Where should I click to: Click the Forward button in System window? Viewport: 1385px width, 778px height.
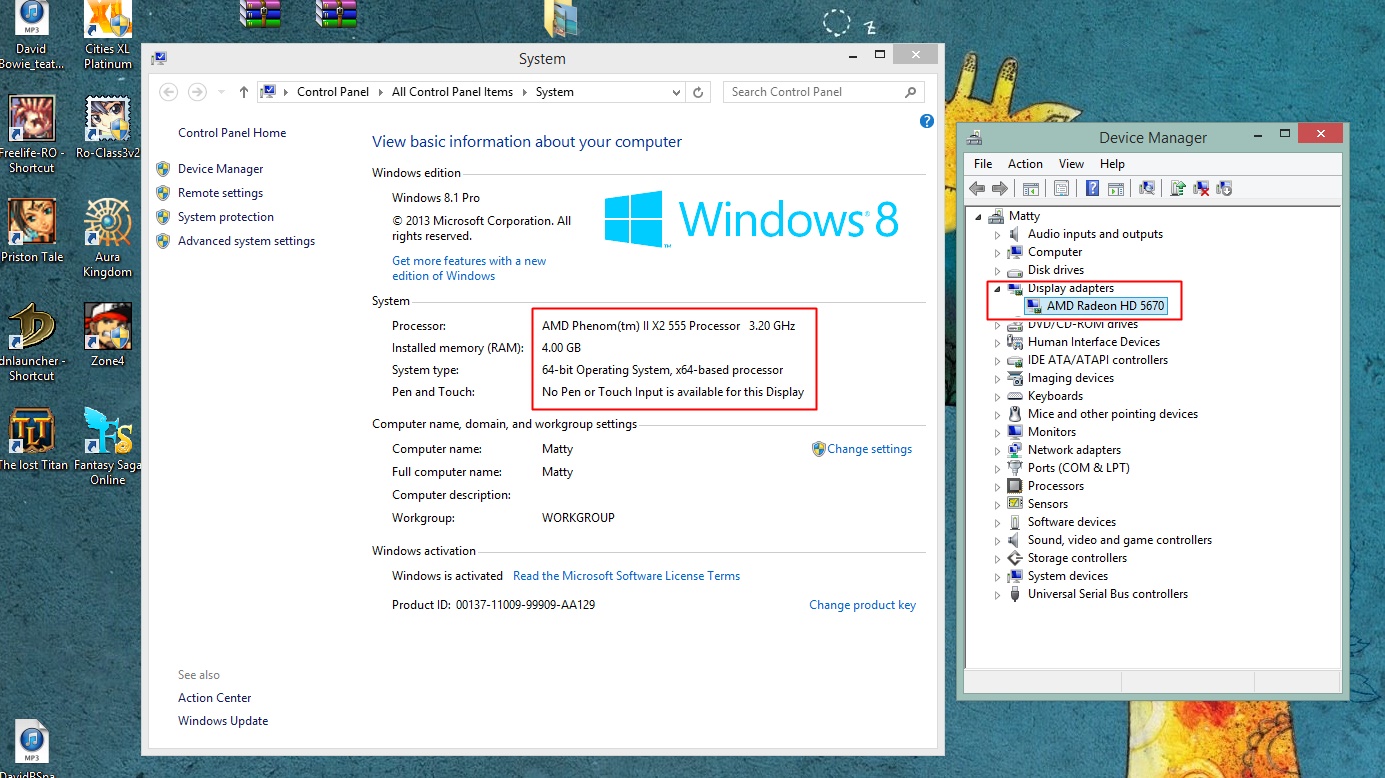pyautogui.click(x=197, y=92)
